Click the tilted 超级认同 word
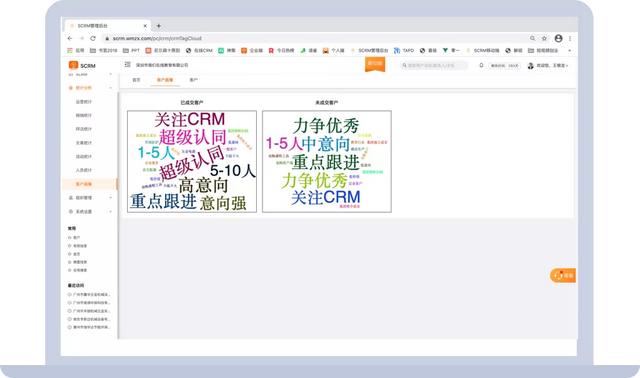This screenshot has width=640, height=378. (x=192, y=163)
